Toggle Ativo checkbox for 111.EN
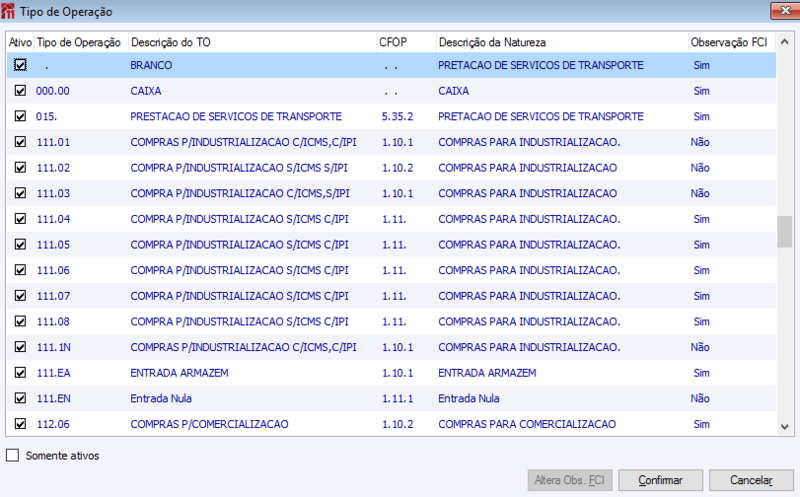800x497 pixels. (x=20, y=398)
